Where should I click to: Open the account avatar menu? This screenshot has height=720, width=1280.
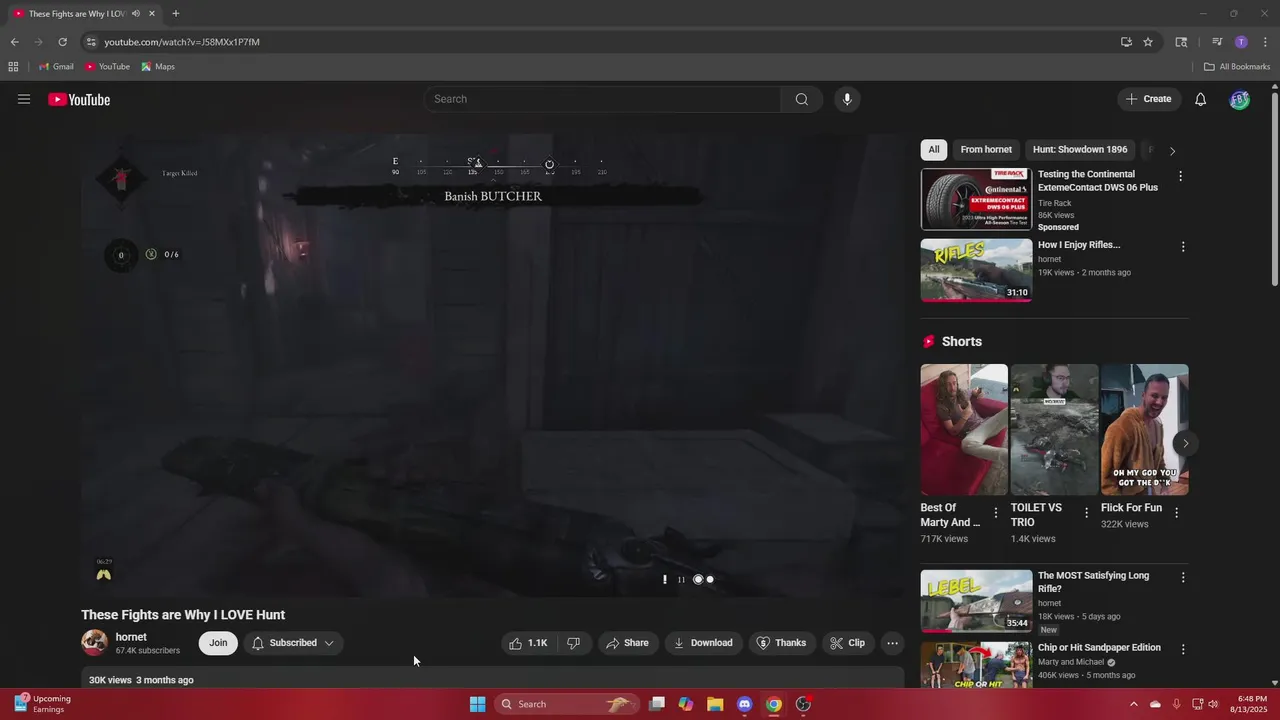point(1239,99)
